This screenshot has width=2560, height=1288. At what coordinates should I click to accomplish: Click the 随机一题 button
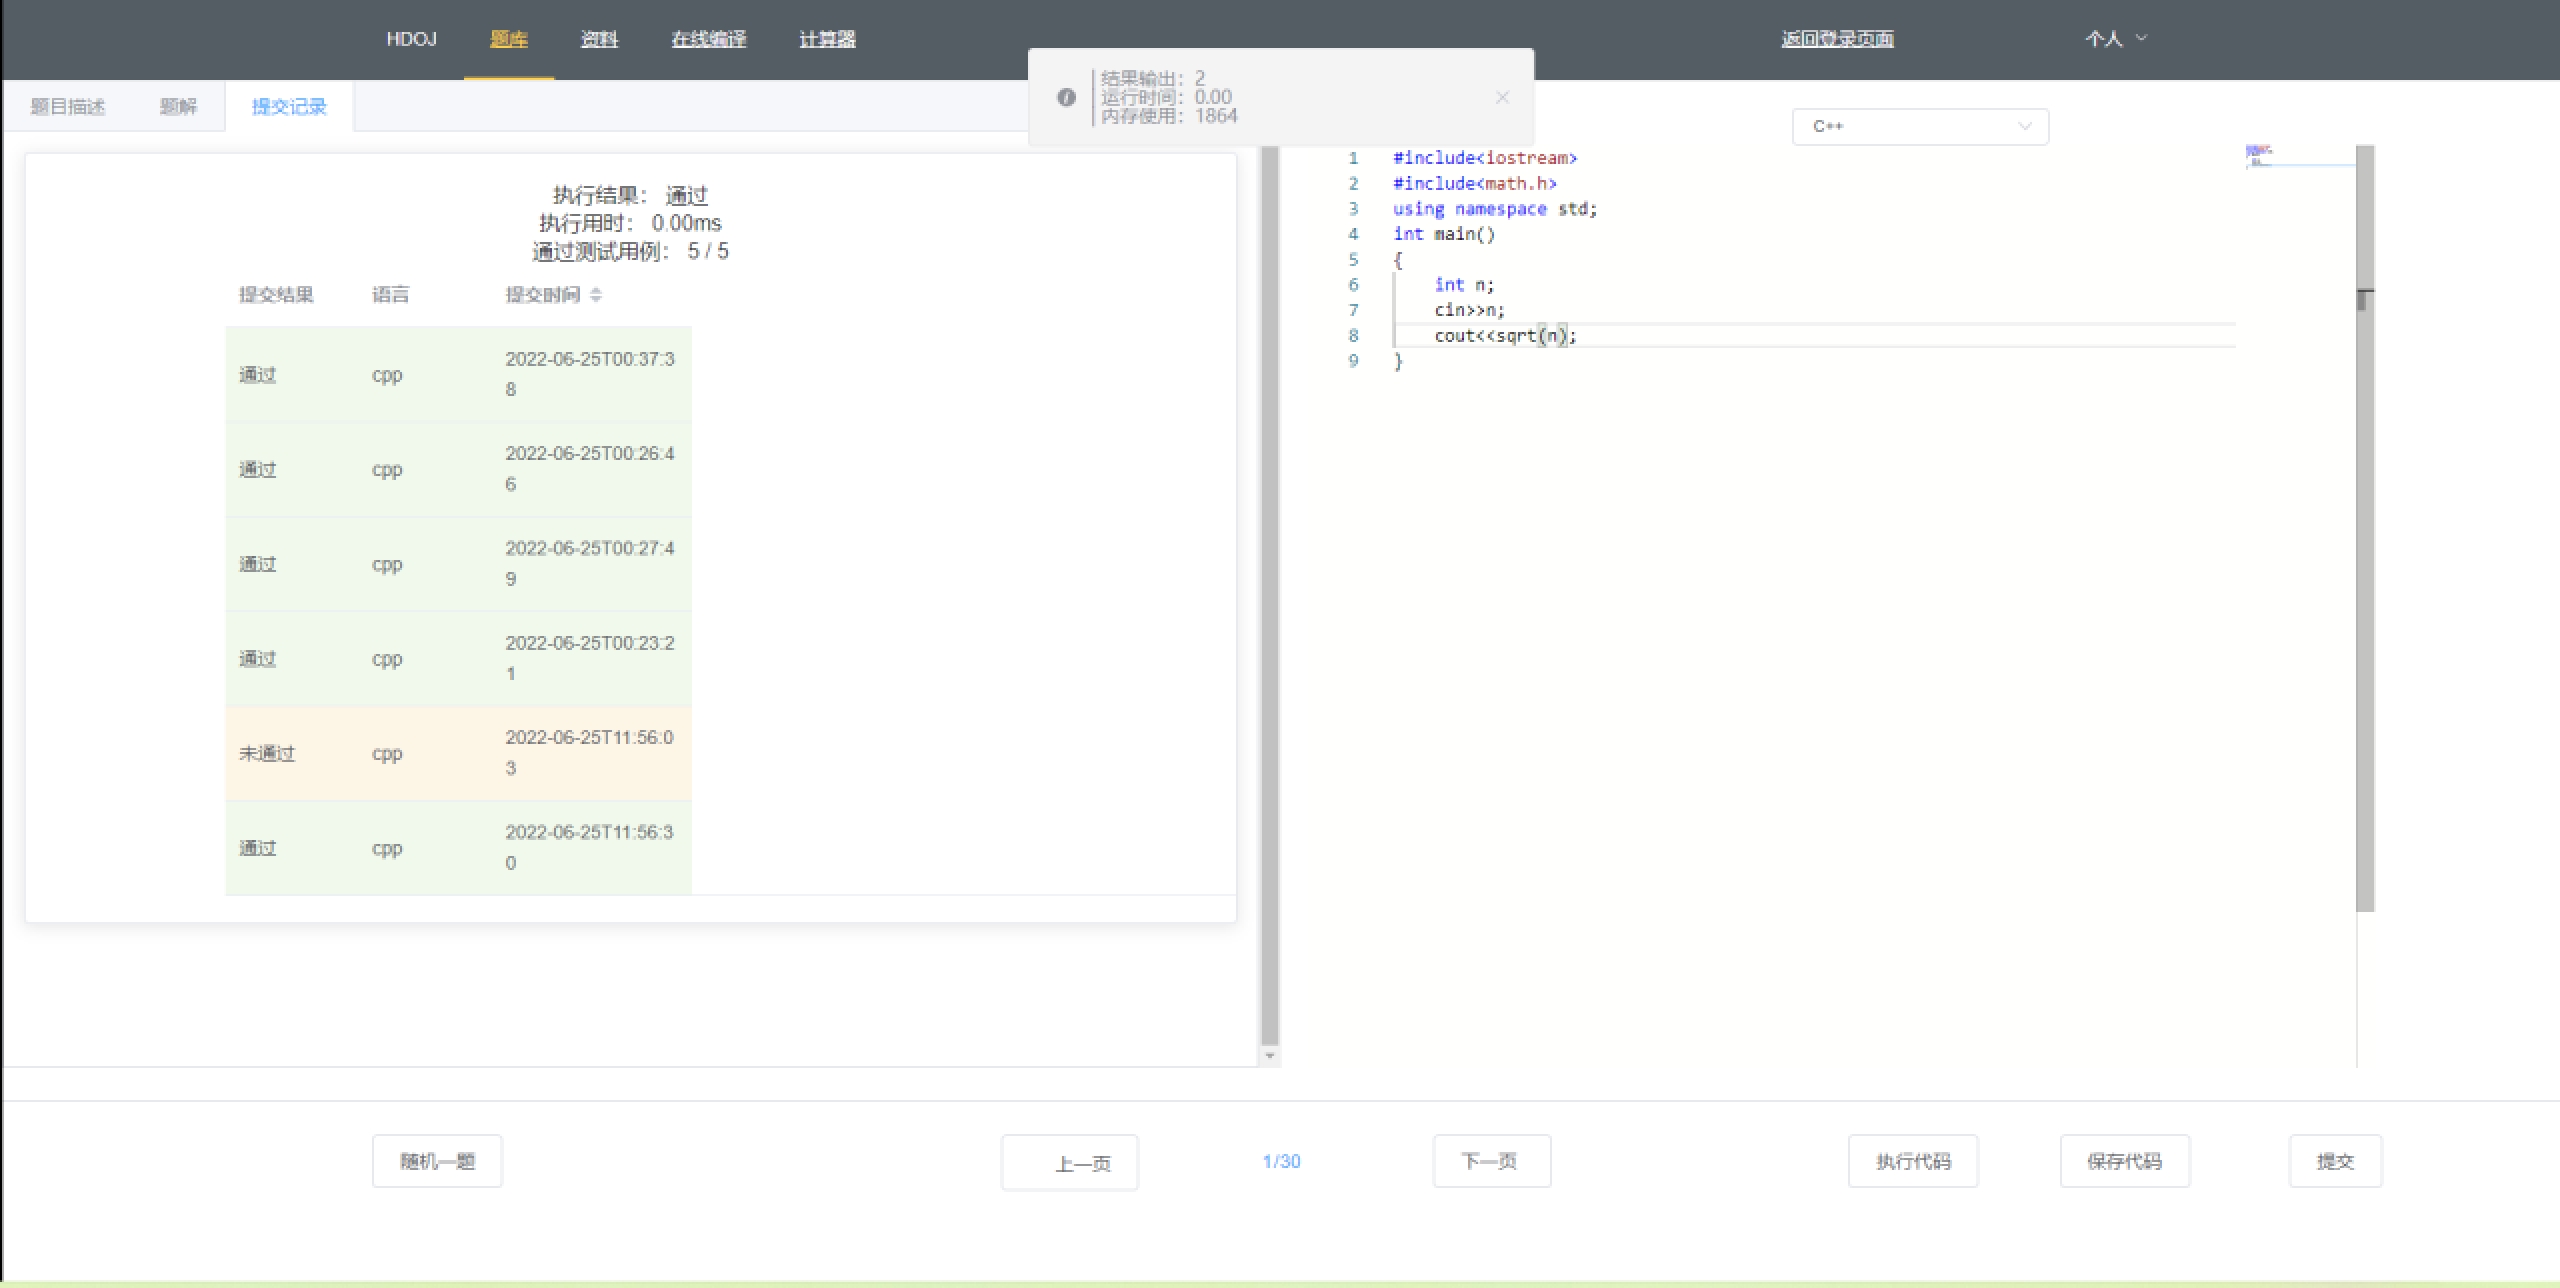point(437,1161)
